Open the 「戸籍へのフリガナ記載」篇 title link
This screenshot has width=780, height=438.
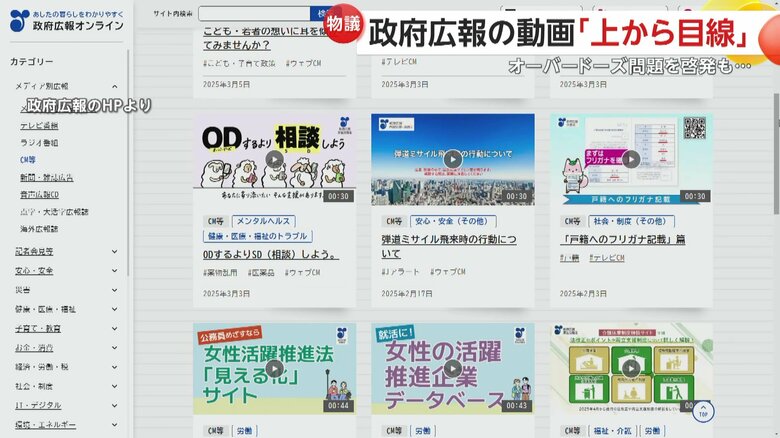623,240
